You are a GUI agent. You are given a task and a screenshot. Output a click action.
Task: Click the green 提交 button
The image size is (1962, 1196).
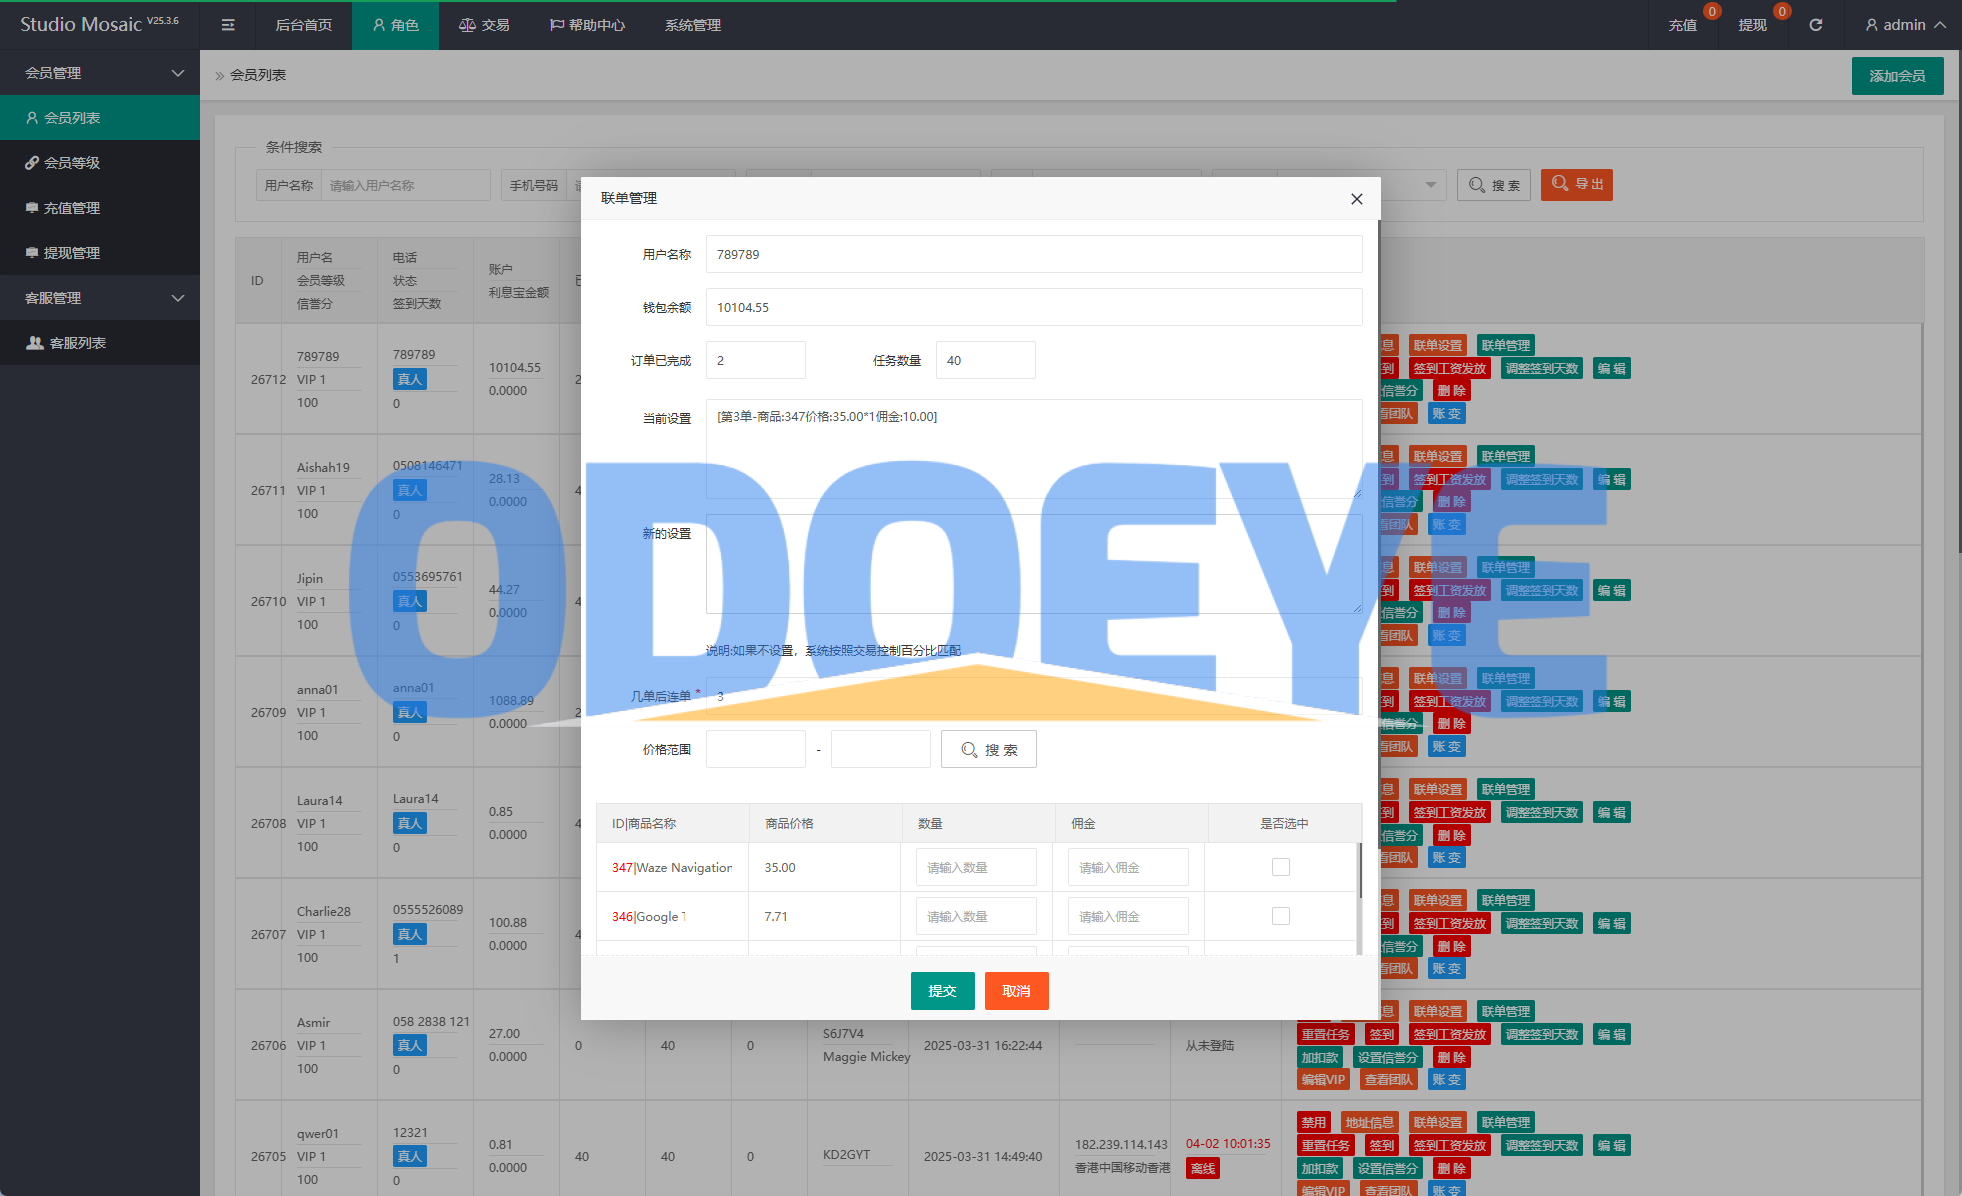click(942, 991)
